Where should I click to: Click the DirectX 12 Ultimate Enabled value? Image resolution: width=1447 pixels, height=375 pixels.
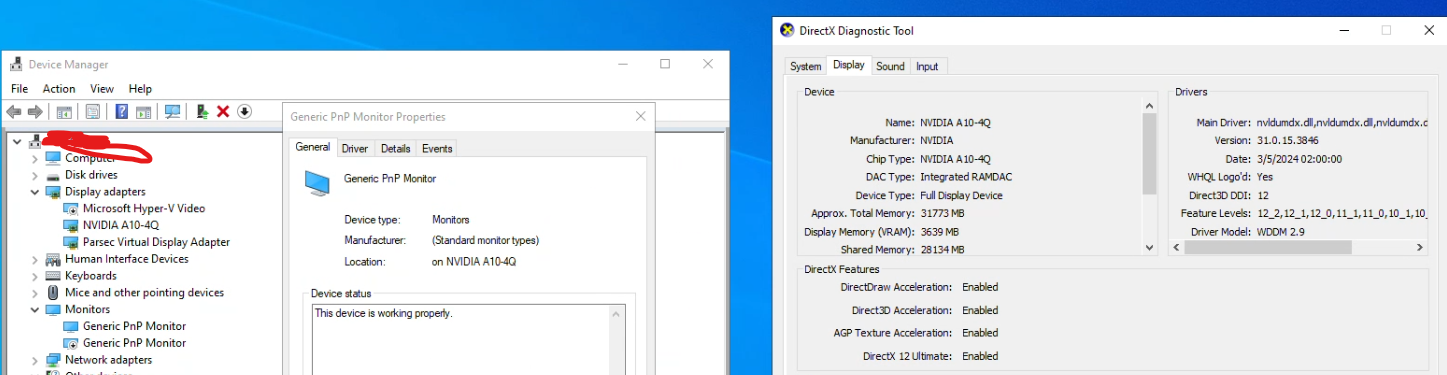980,356
